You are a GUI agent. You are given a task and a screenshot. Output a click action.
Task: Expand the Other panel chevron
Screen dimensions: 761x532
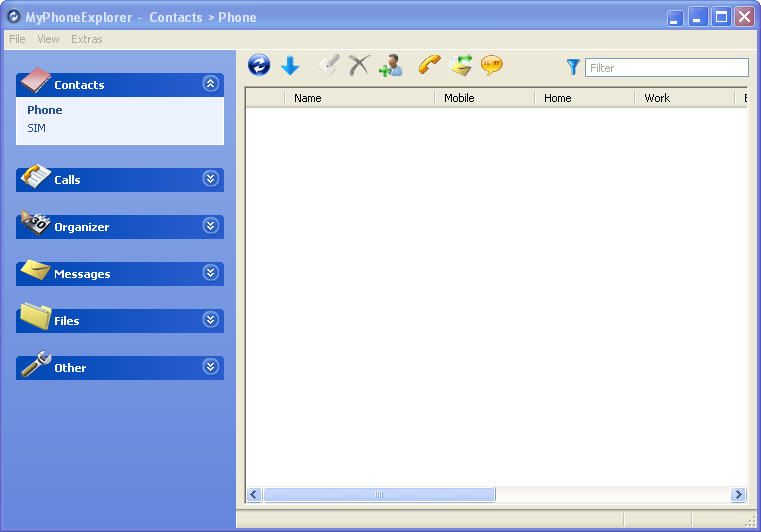point(210,366)
